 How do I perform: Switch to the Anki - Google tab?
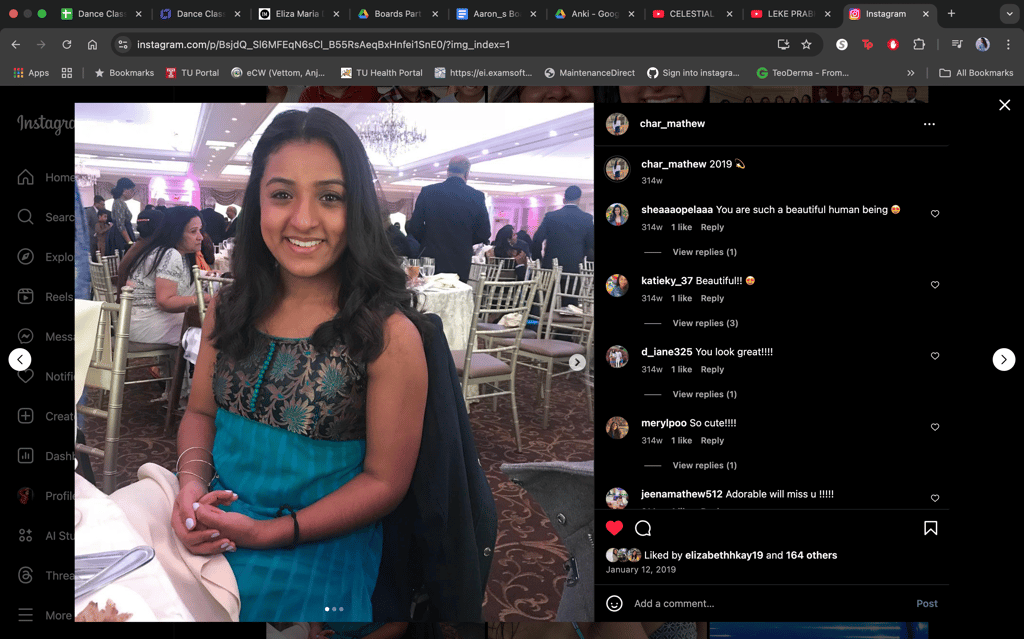[x=594, y=14]
